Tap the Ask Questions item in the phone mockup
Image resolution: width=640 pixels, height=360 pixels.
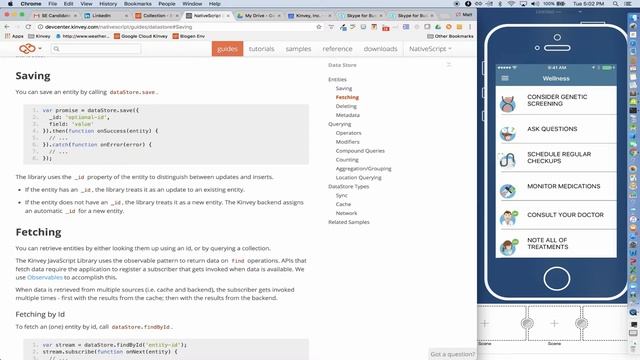(x=556, y=129)
